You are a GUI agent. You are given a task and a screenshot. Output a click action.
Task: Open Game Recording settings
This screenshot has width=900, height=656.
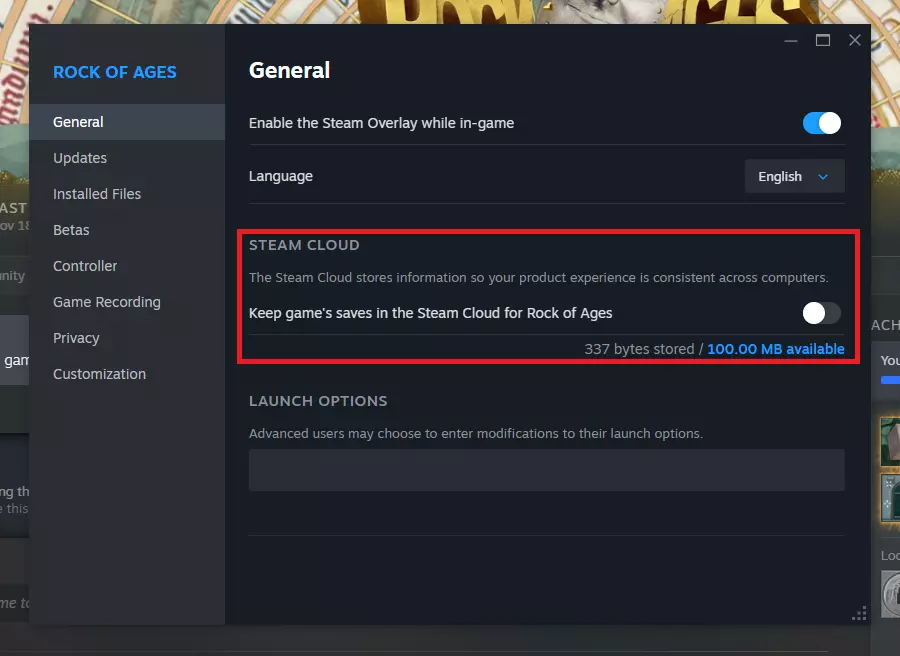(107, 302)
